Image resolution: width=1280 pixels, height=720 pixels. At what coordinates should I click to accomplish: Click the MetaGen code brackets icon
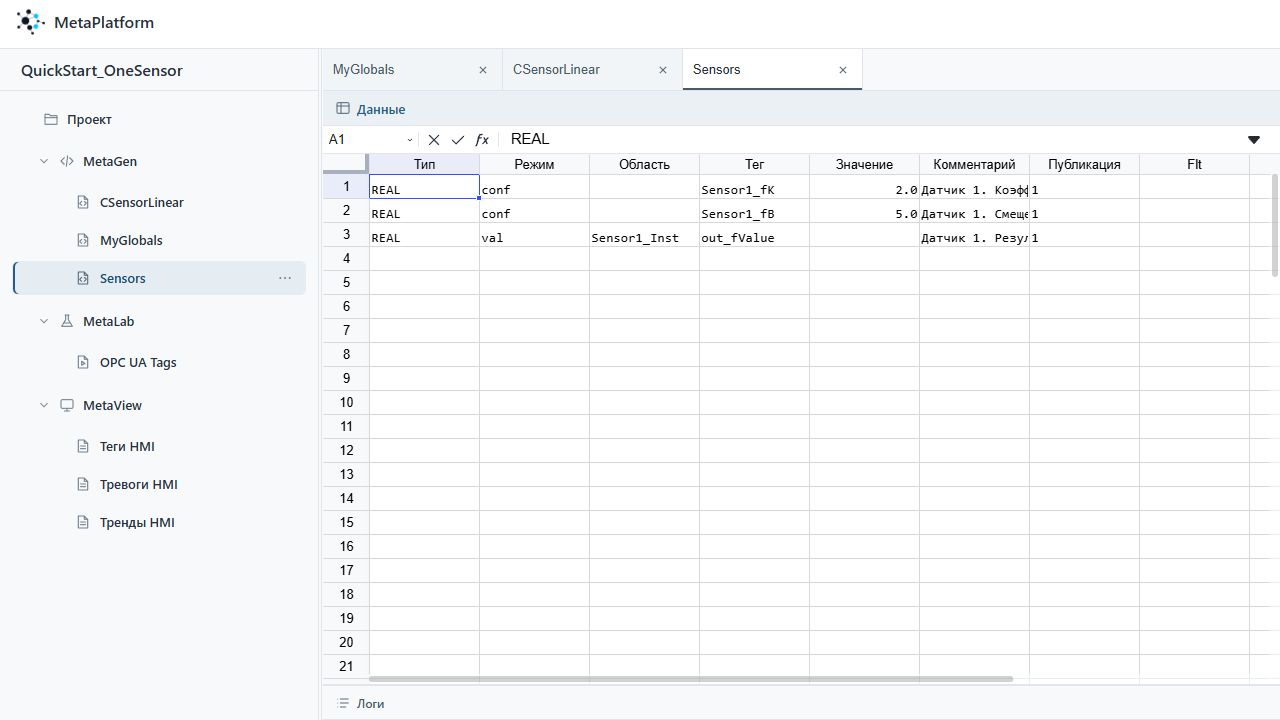(67, 161)
